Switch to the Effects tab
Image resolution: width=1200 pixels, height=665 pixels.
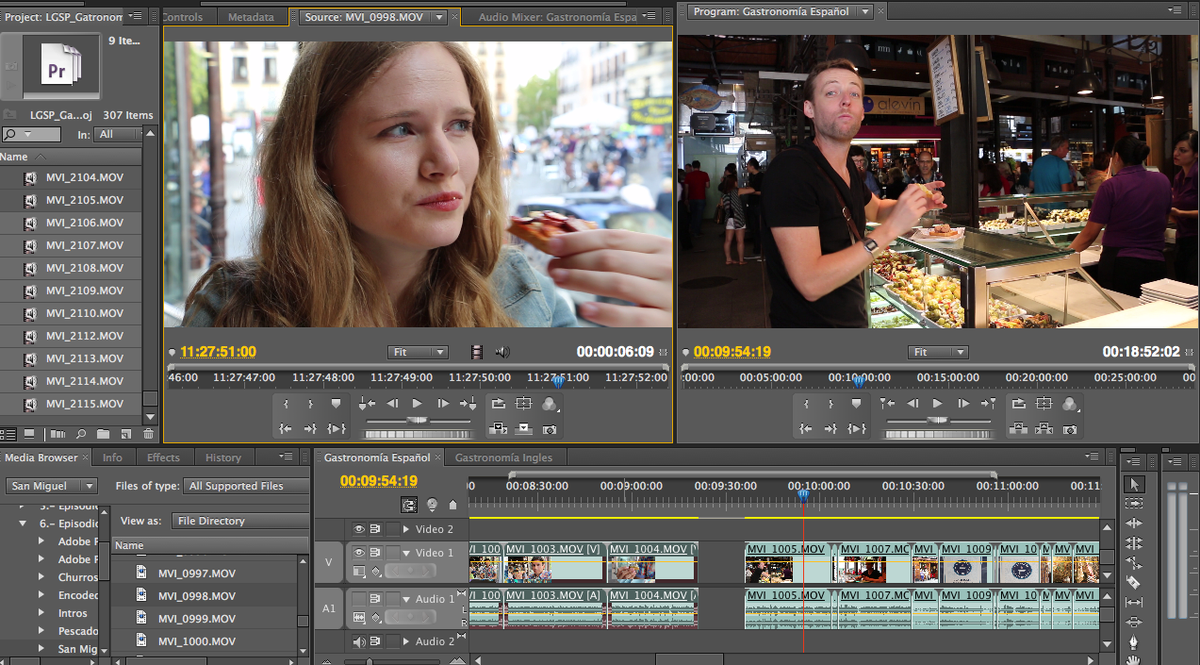pyautogui.click(x=163, y=458)
